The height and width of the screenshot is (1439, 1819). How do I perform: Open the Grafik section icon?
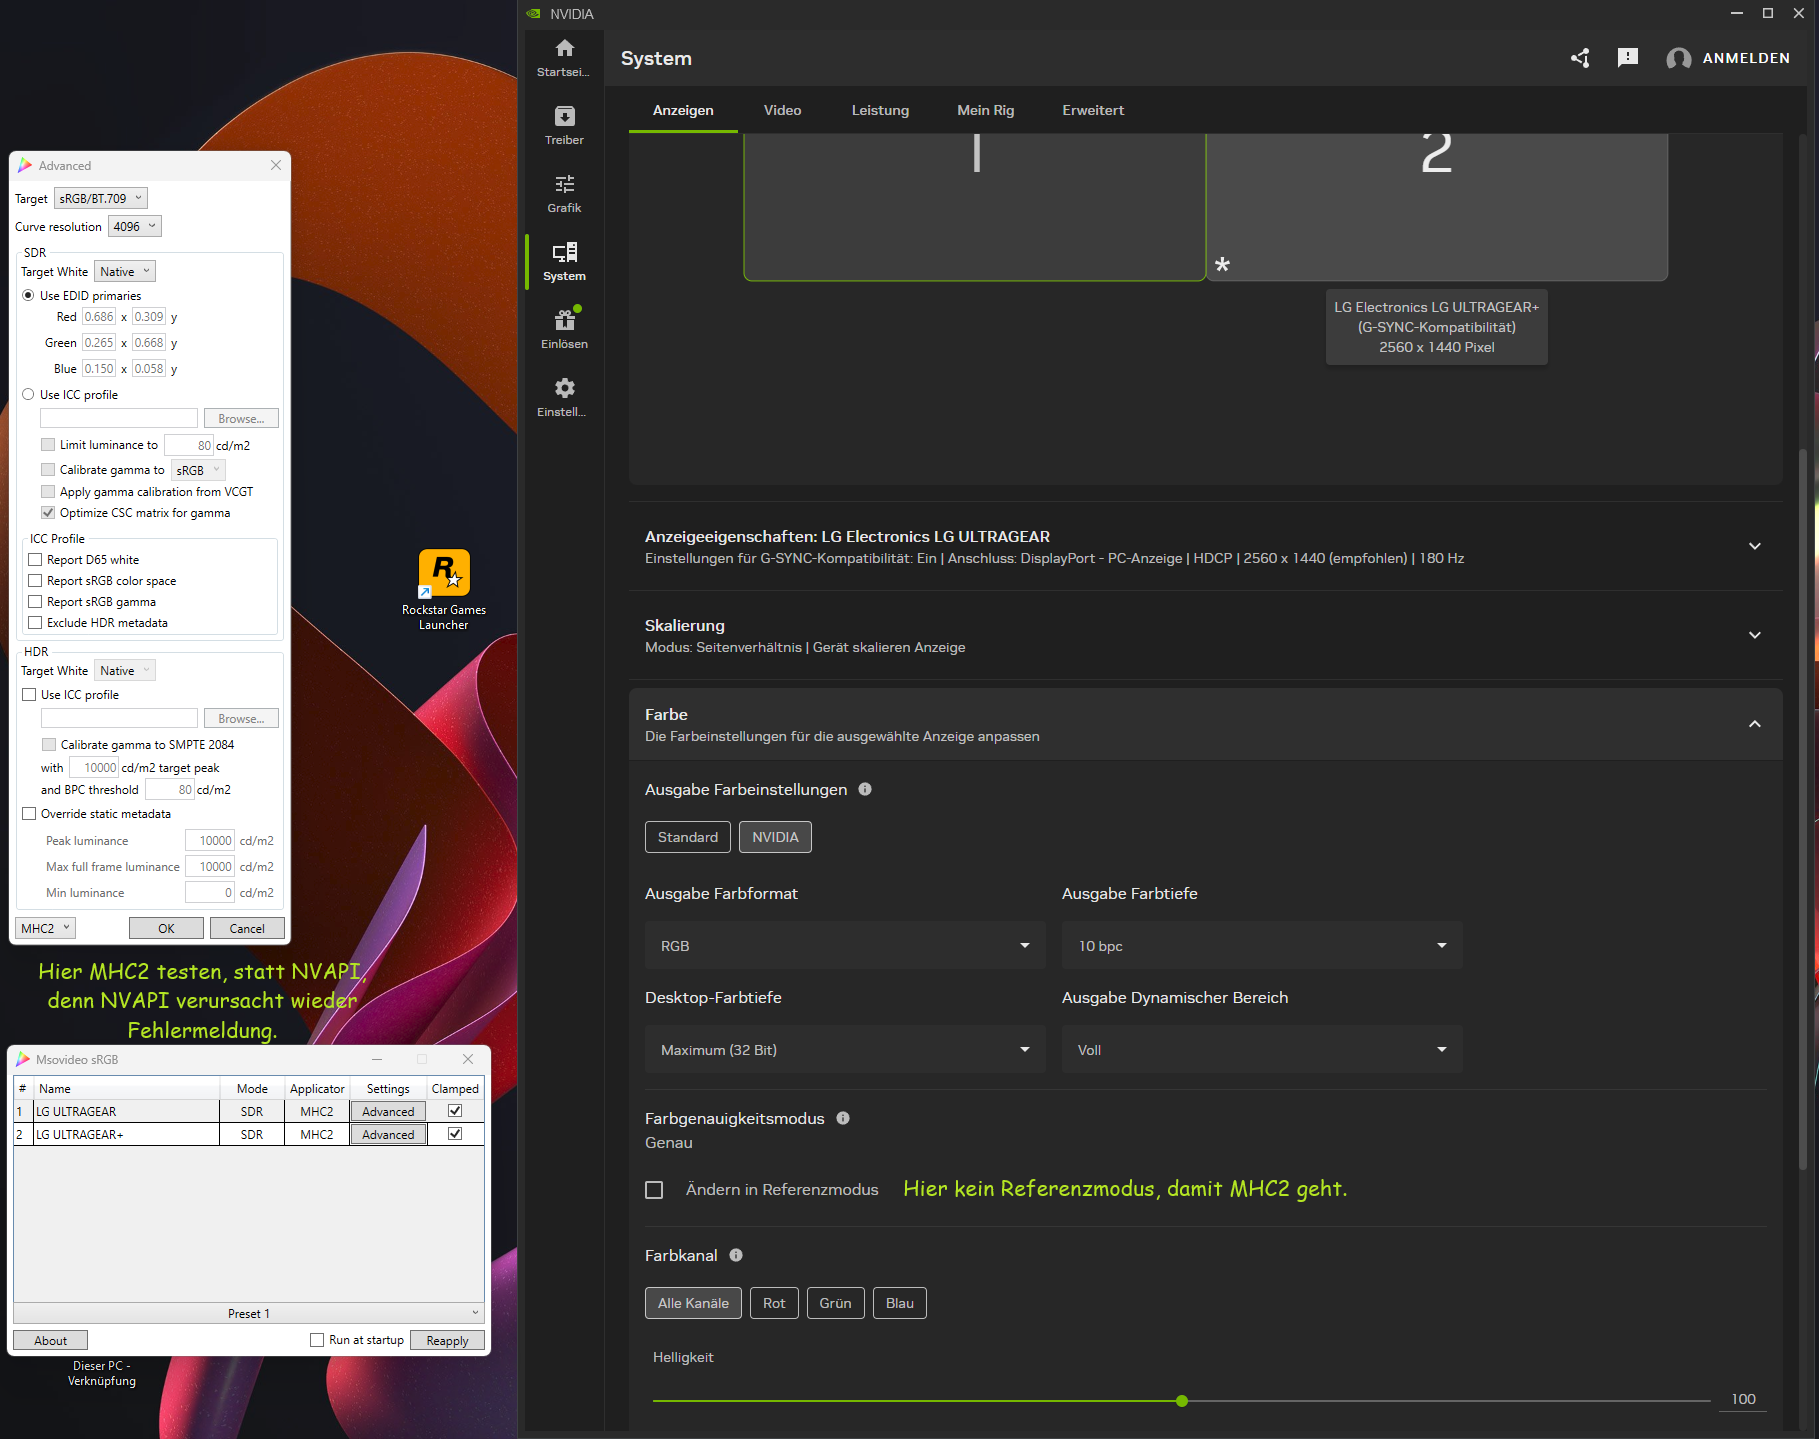point(564,184)
